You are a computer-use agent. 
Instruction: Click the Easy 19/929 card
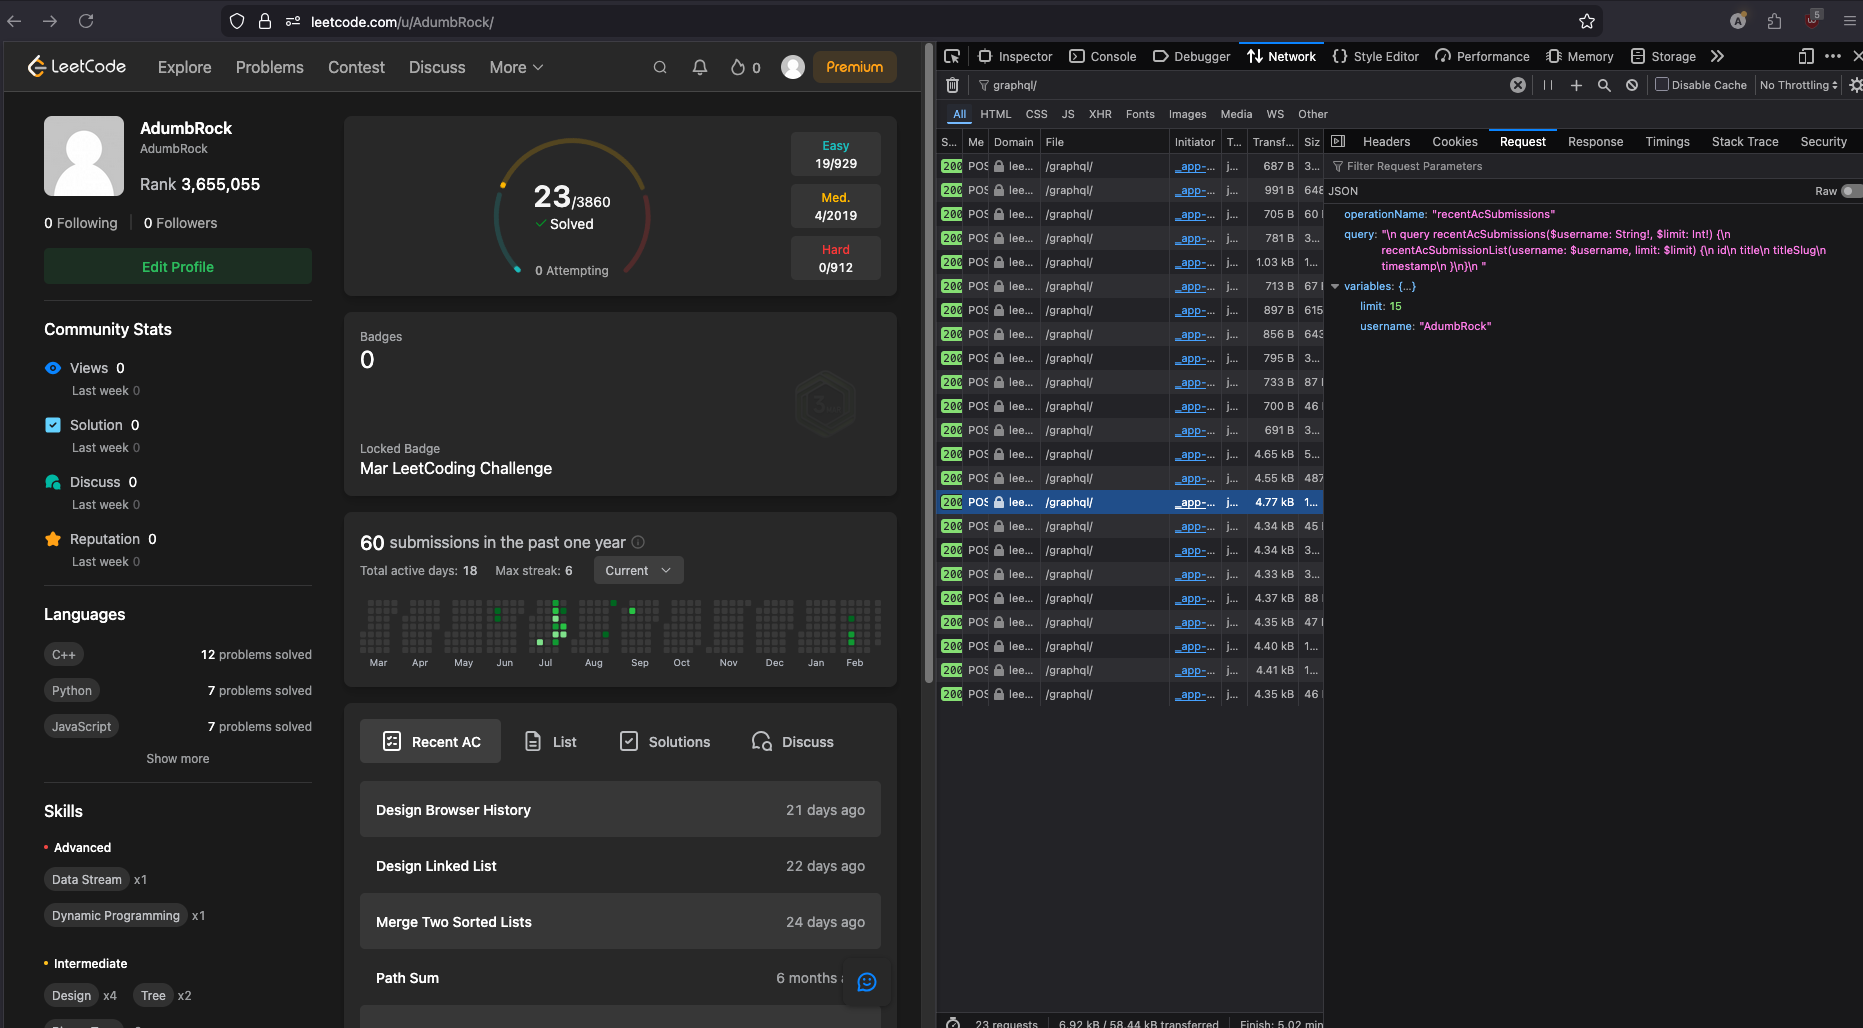836,154
